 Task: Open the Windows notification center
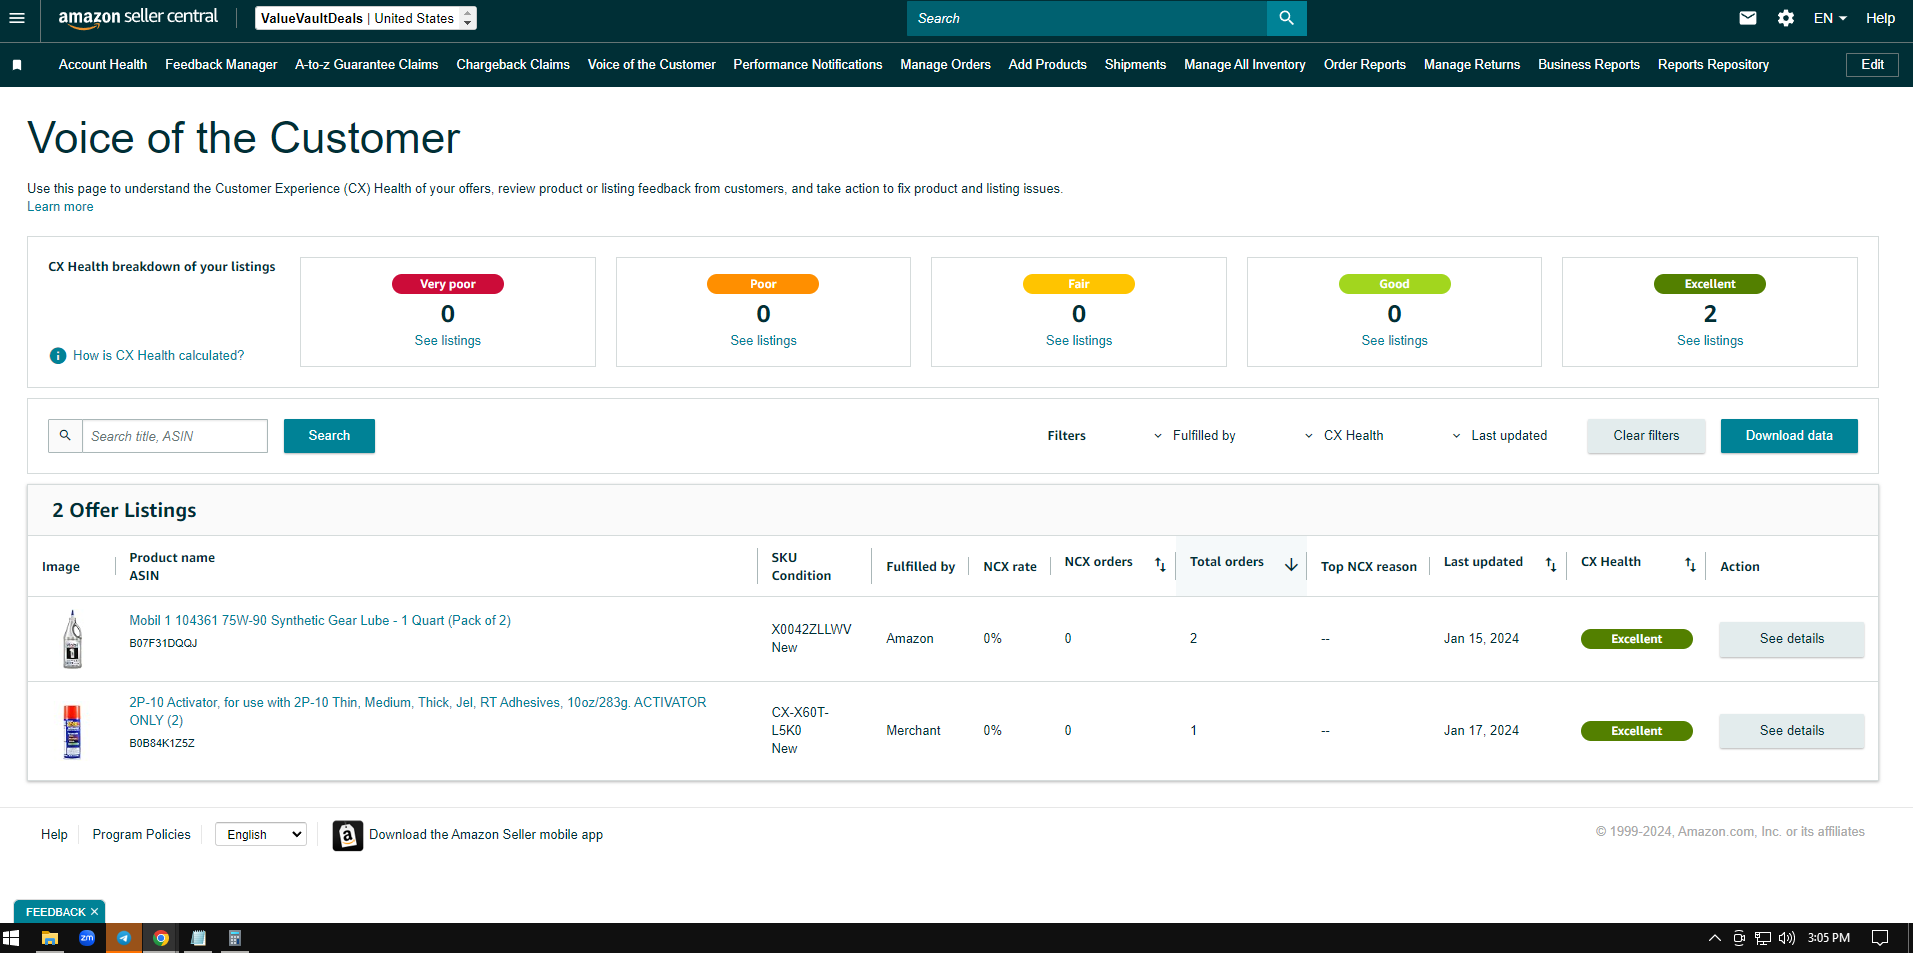click(x=1880, y=938)
